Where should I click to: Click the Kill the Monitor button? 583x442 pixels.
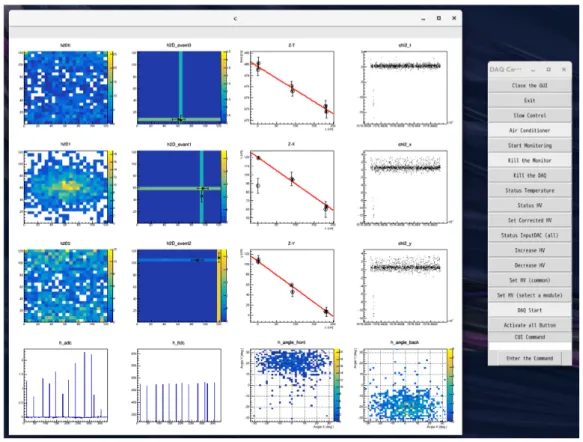click(x=529, y=160)
